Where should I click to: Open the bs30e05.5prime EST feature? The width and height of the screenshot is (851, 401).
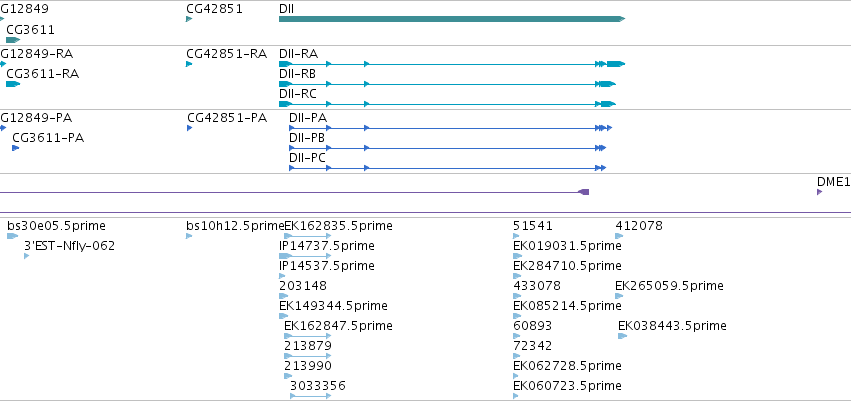12,236
